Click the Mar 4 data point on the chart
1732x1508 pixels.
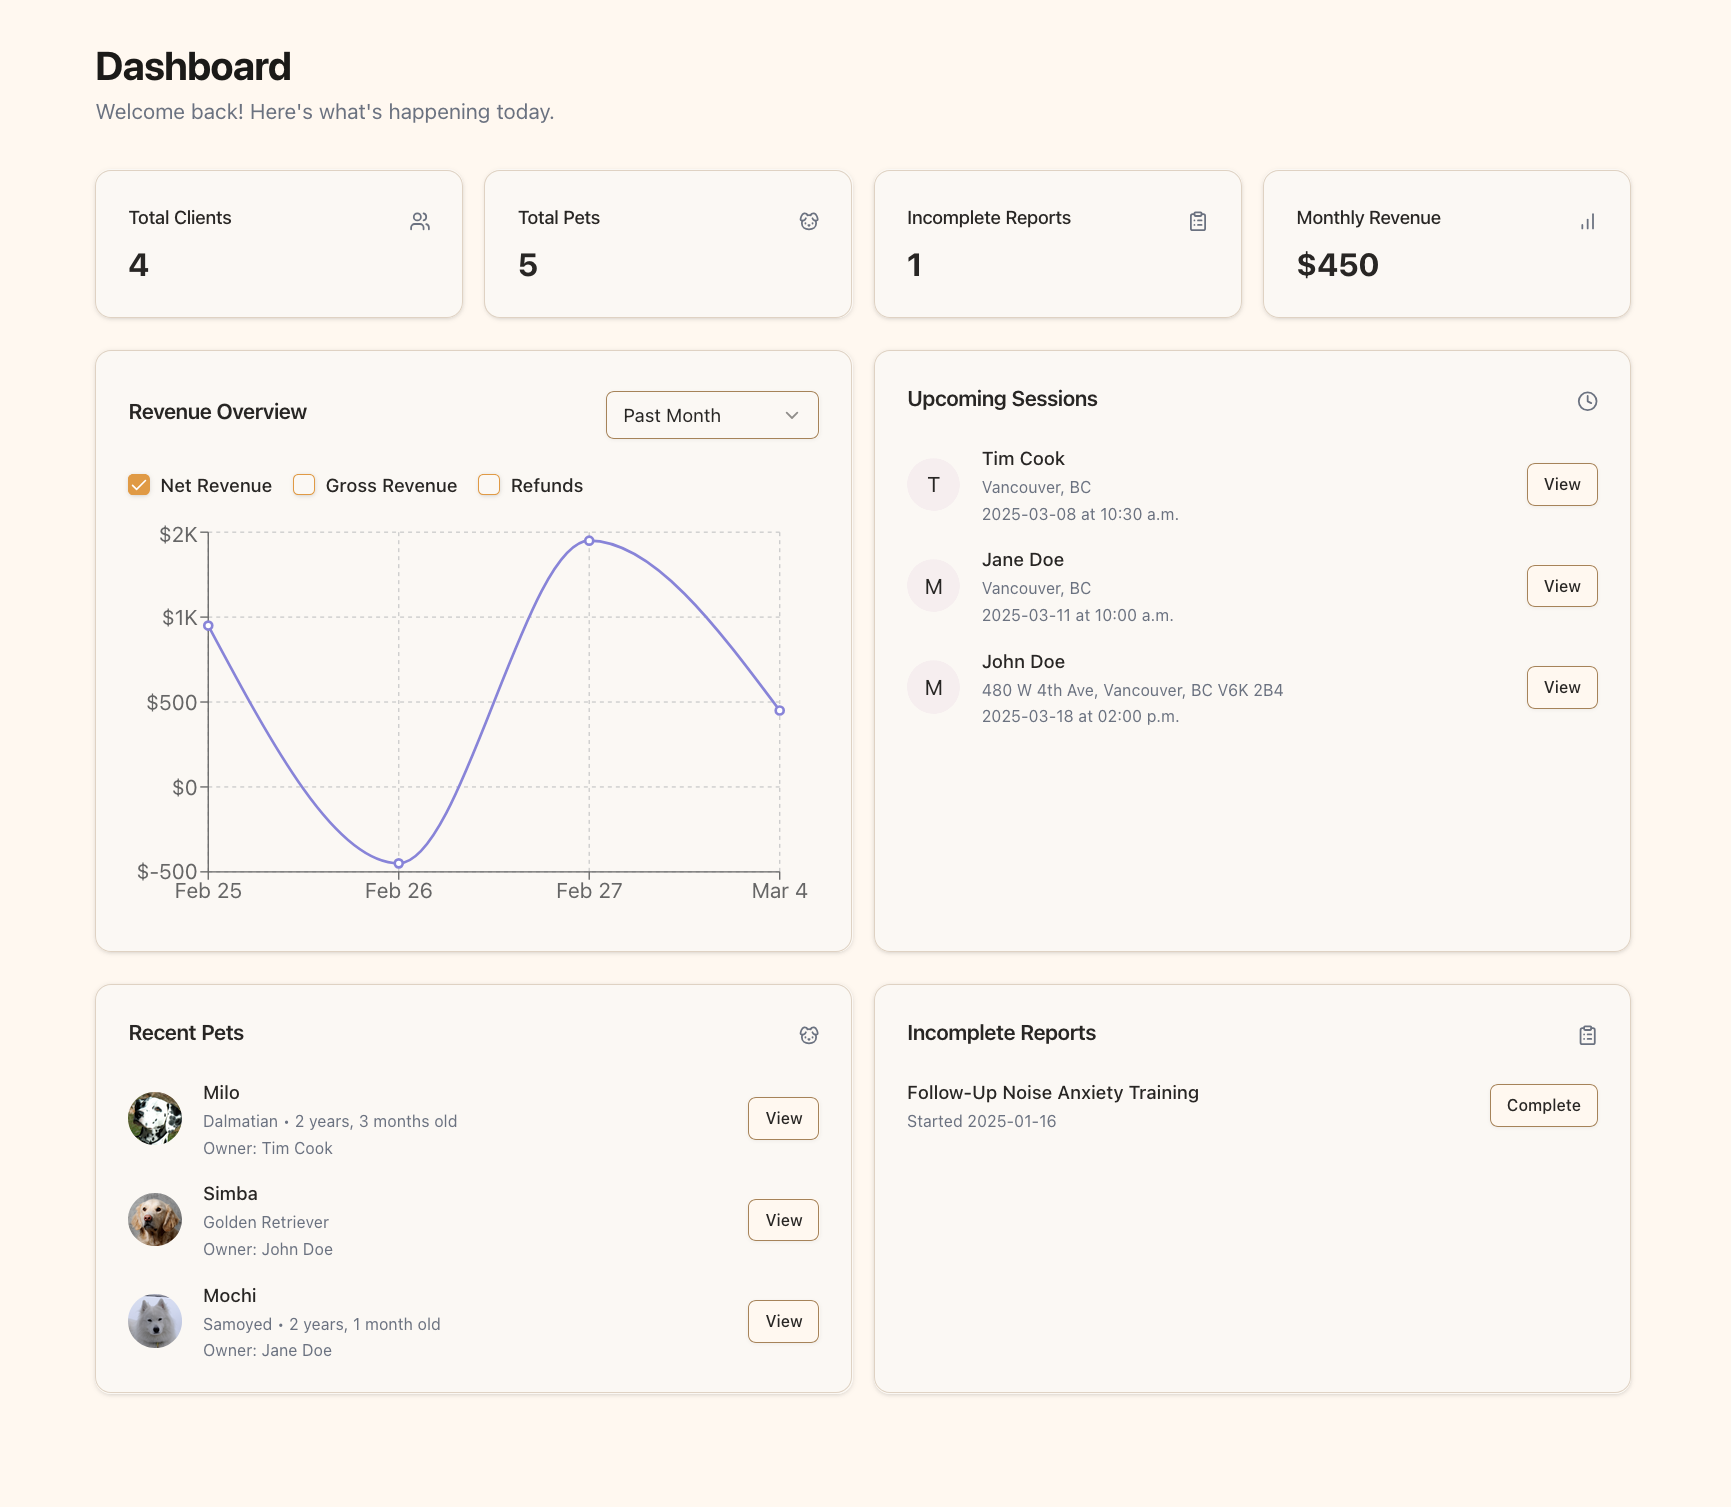pos(780,709)
